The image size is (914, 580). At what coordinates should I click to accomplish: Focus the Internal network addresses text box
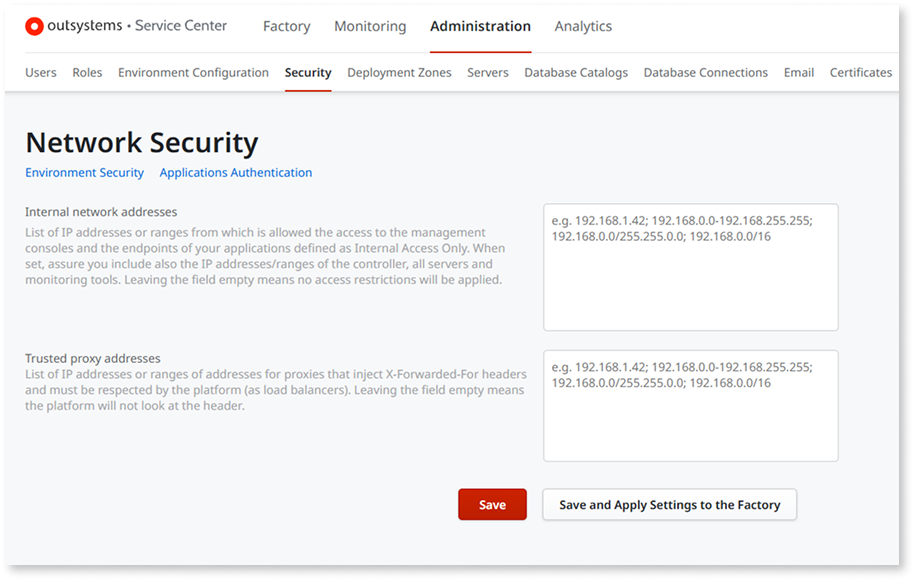click(x=691, y=267)
